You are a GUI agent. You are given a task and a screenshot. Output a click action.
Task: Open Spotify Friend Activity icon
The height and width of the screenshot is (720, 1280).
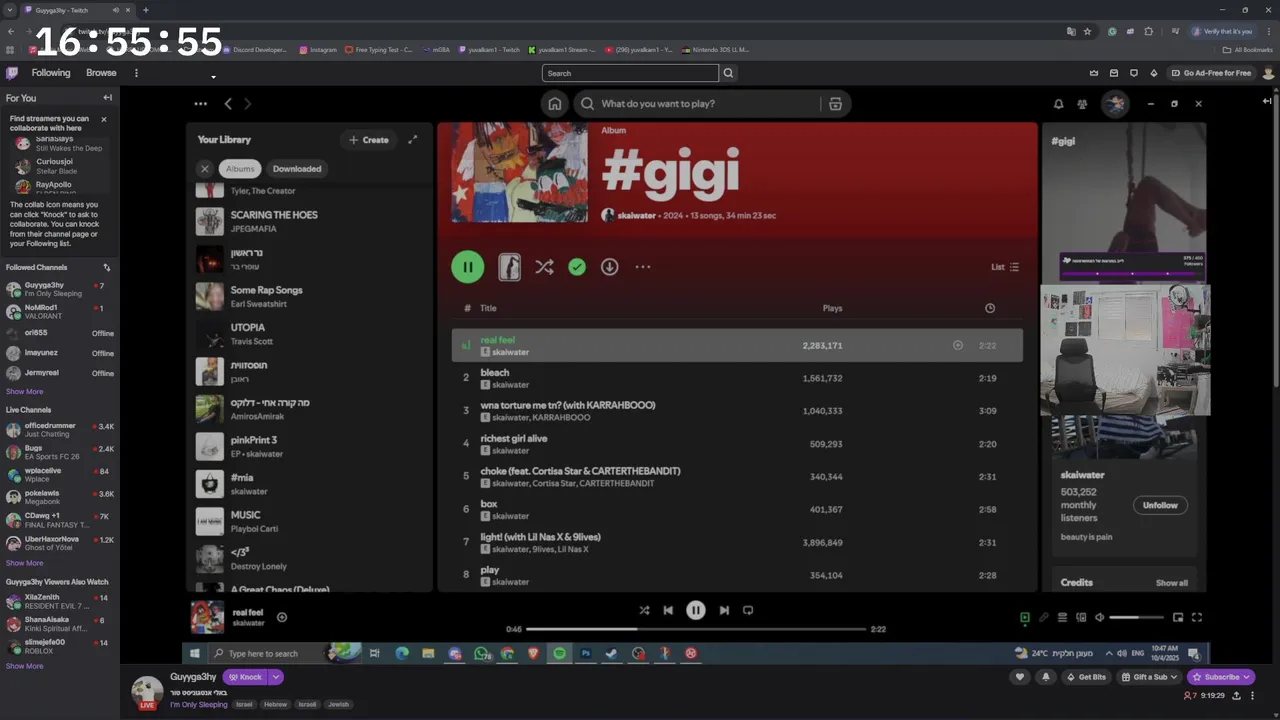pos(1082,104)
